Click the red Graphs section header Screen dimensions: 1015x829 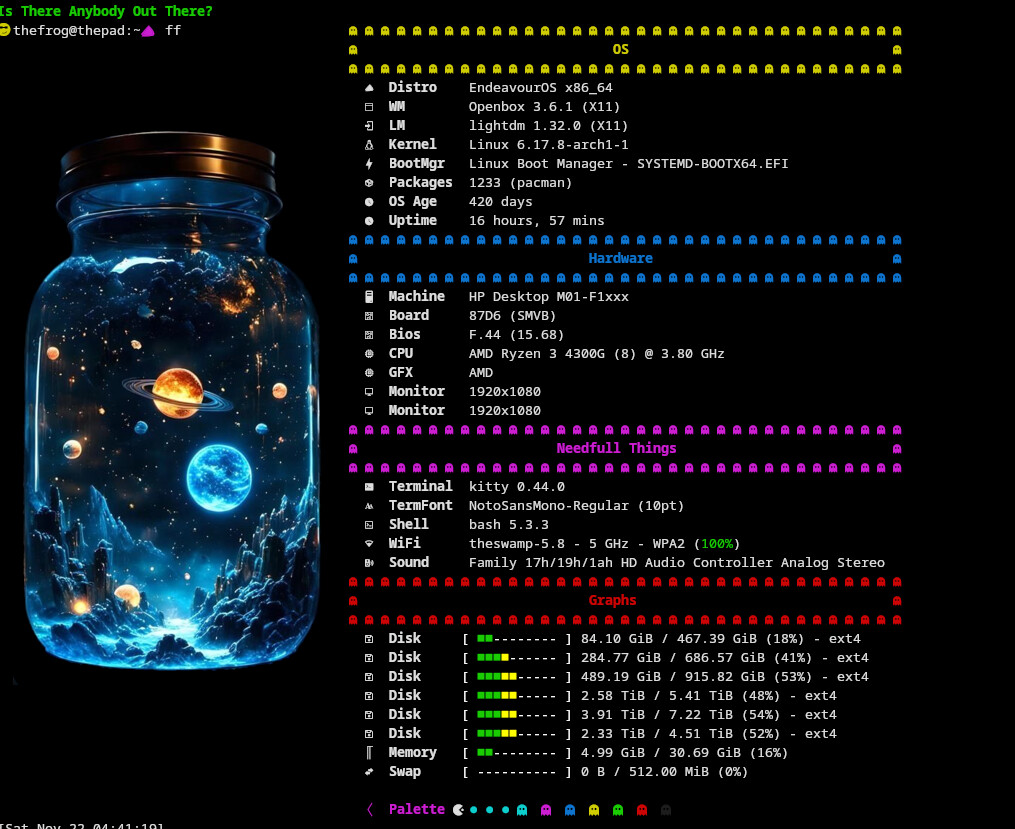(612, 600)
